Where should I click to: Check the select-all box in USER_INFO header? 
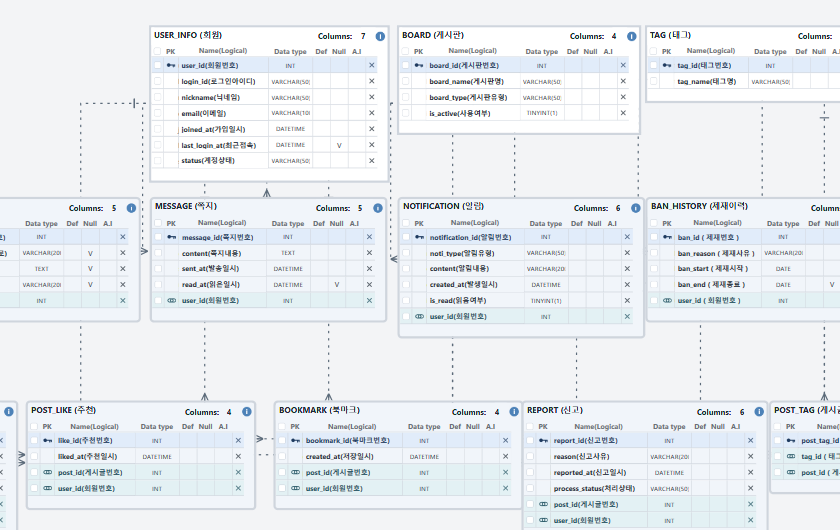point(157,51)
